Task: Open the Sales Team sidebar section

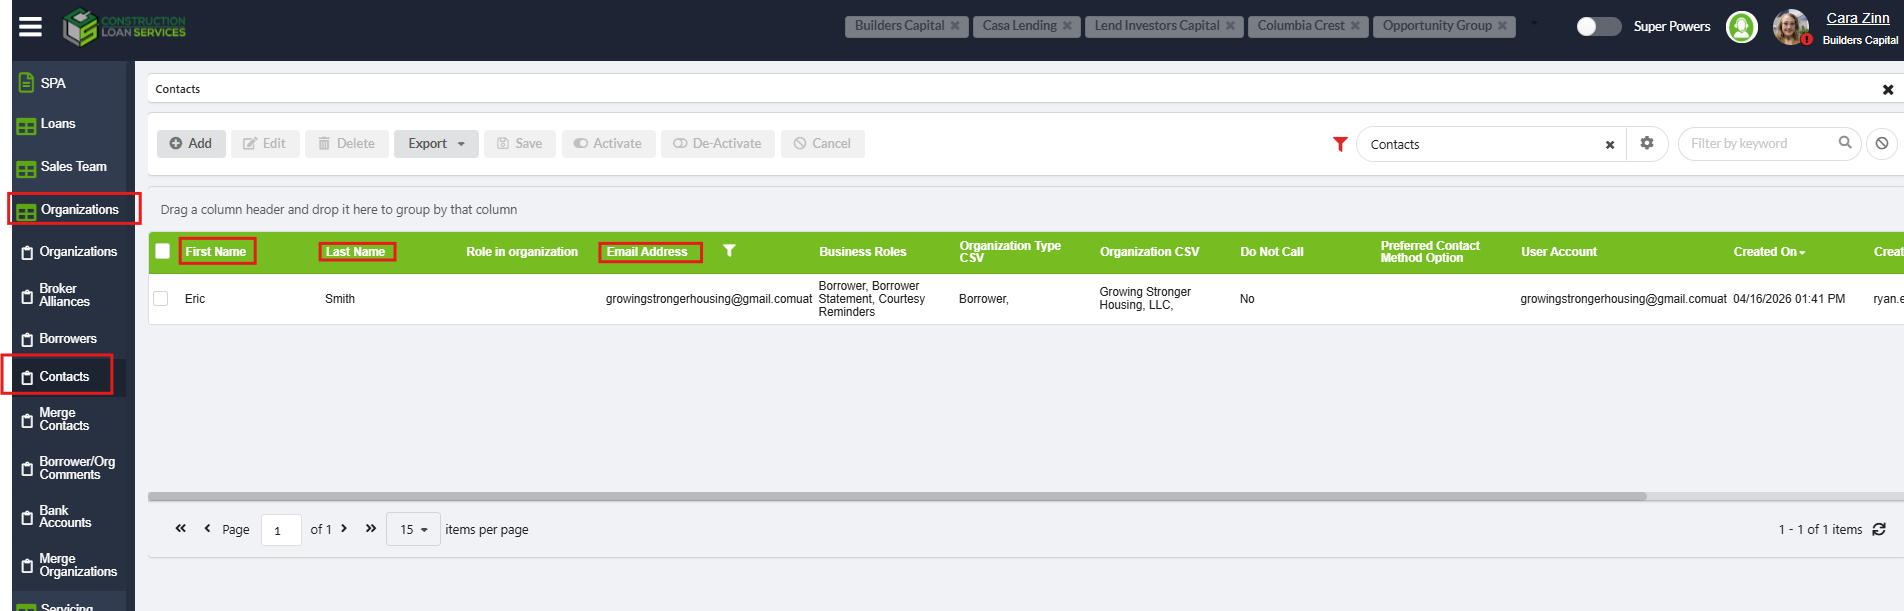Action: [x=73, y=167]
